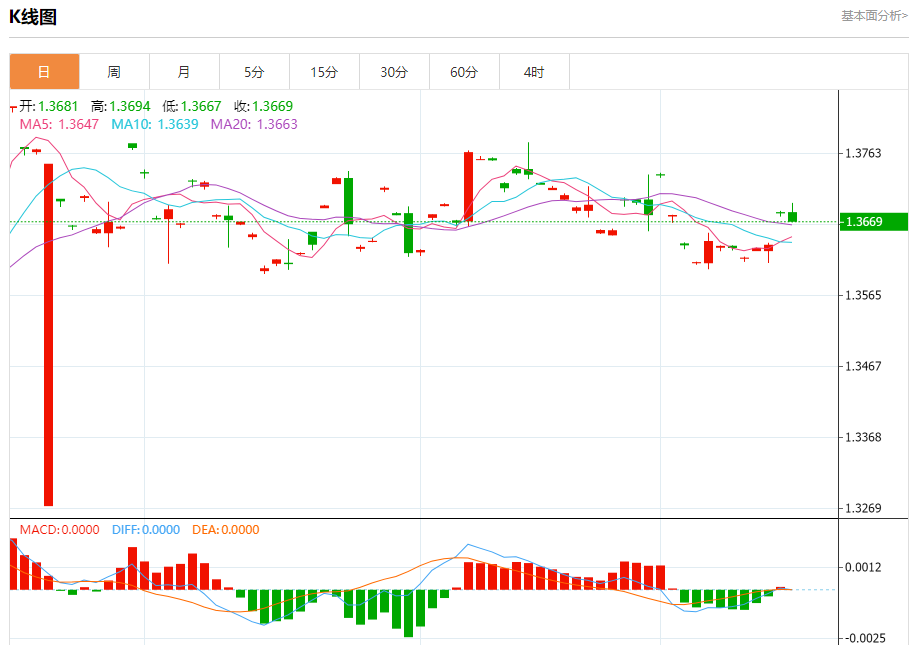Screen dimensions: 914x645
Task: Open the 基本面分析 link
Action: 874,16
